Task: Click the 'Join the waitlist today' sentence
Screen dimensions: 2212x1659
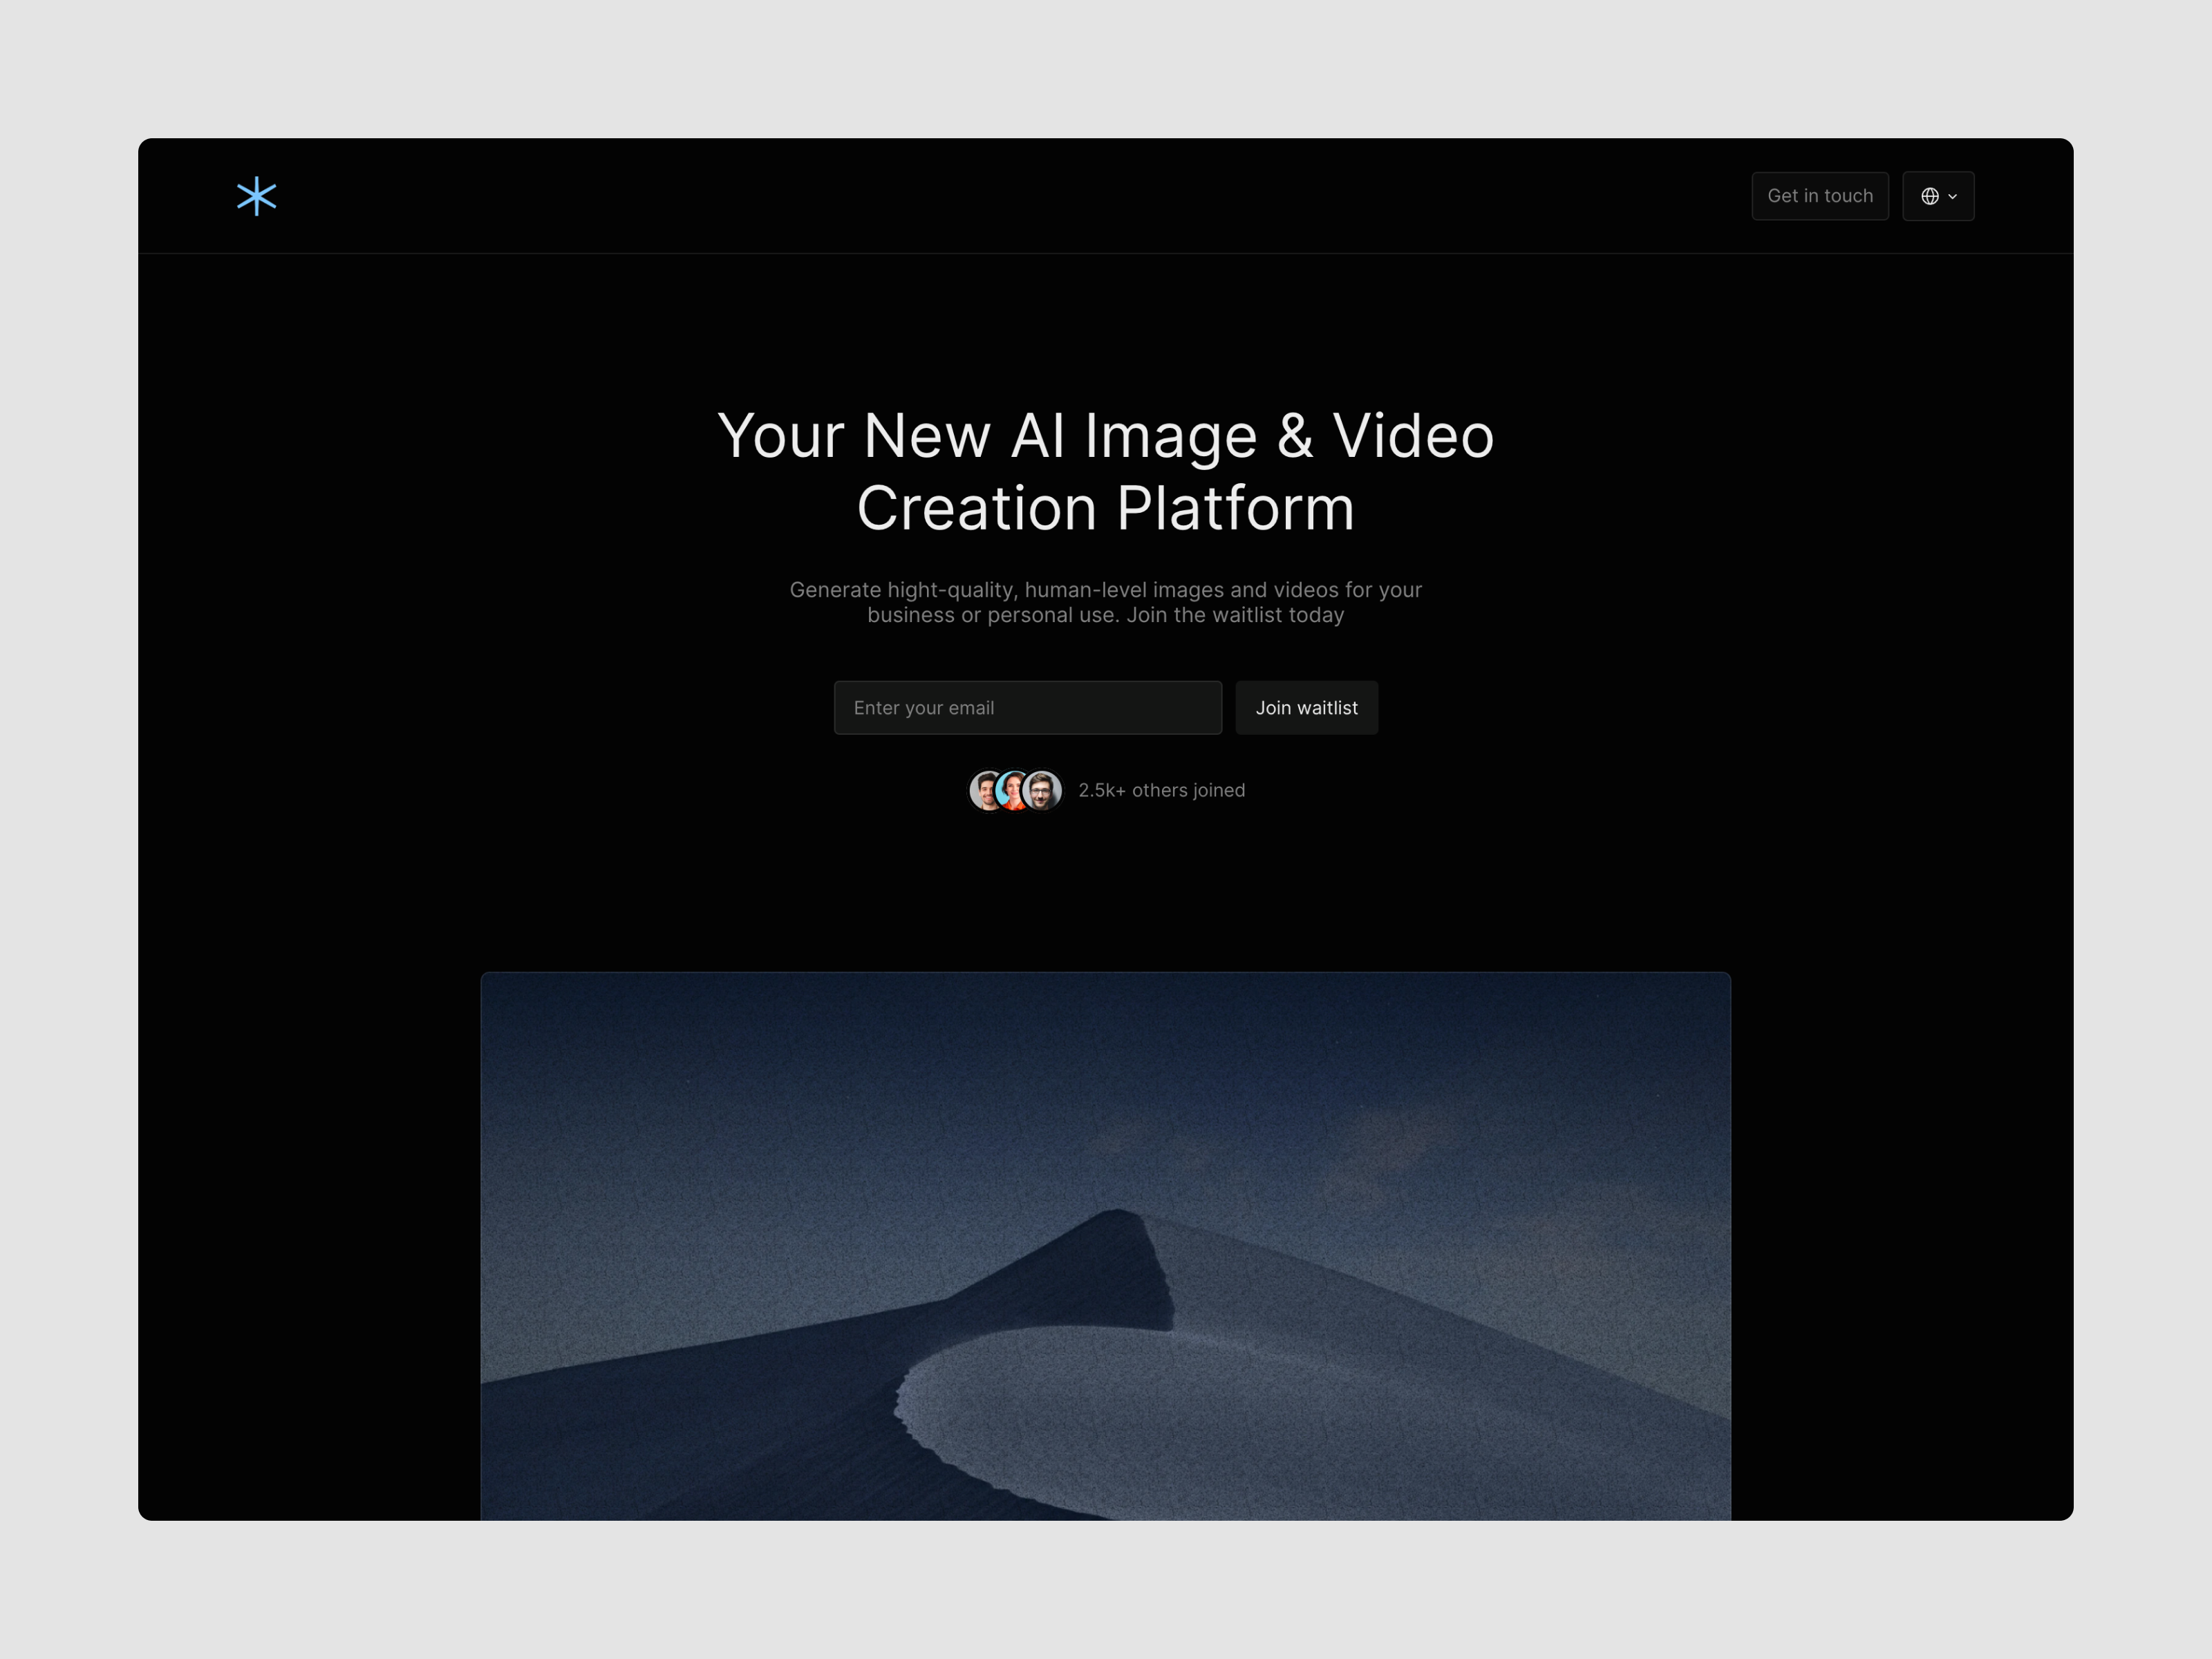Action: [x=1234, y=615]
